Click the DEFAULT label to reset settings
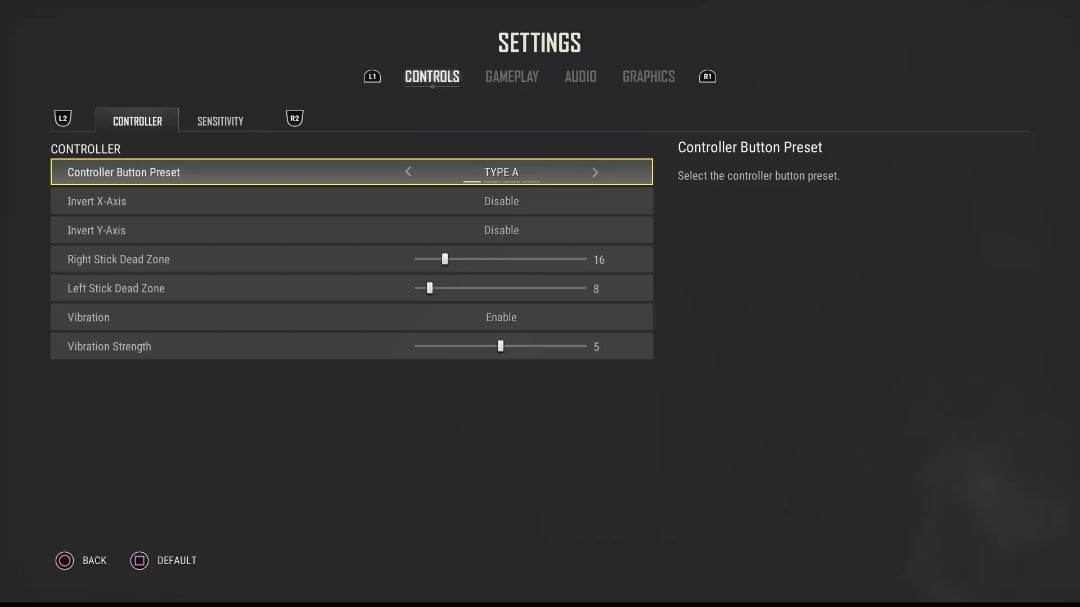The height and width of the screenshot is (607, 1080). (x=176, y=561)
